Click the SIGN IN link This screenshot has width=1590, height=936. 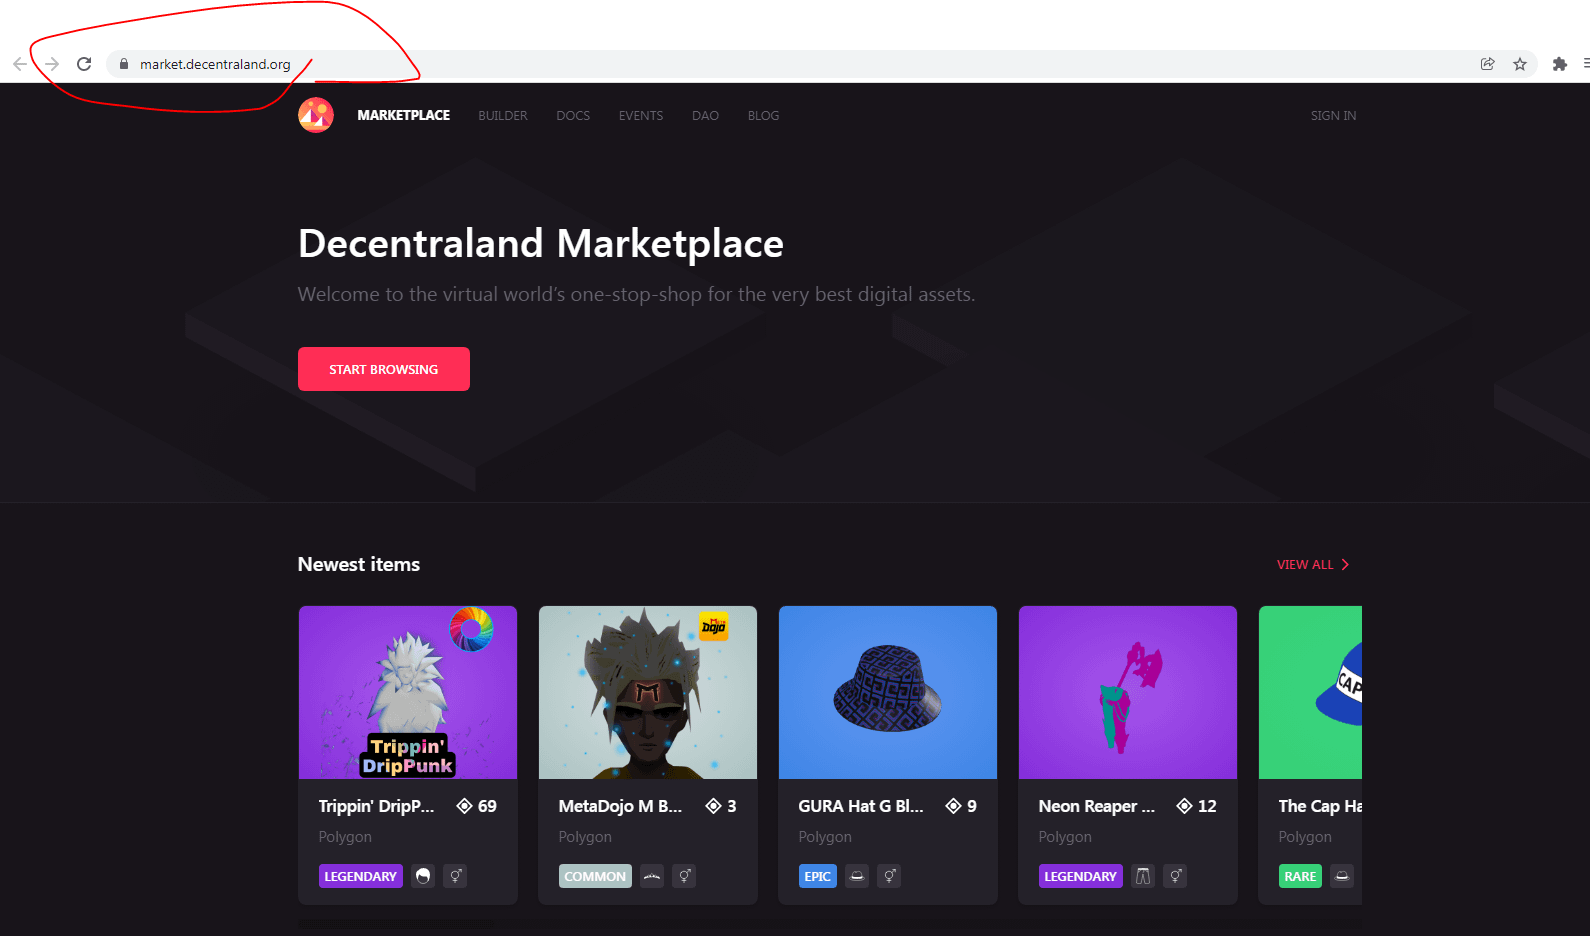(x=1333, y=116)
